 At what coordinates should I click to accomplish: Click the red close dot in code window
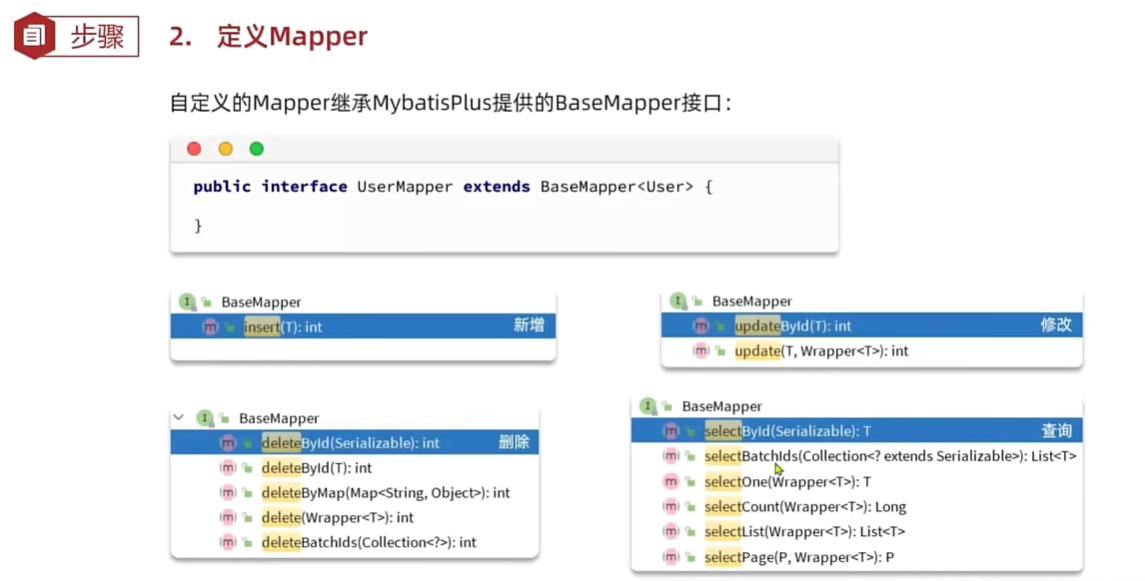(194, 149)
